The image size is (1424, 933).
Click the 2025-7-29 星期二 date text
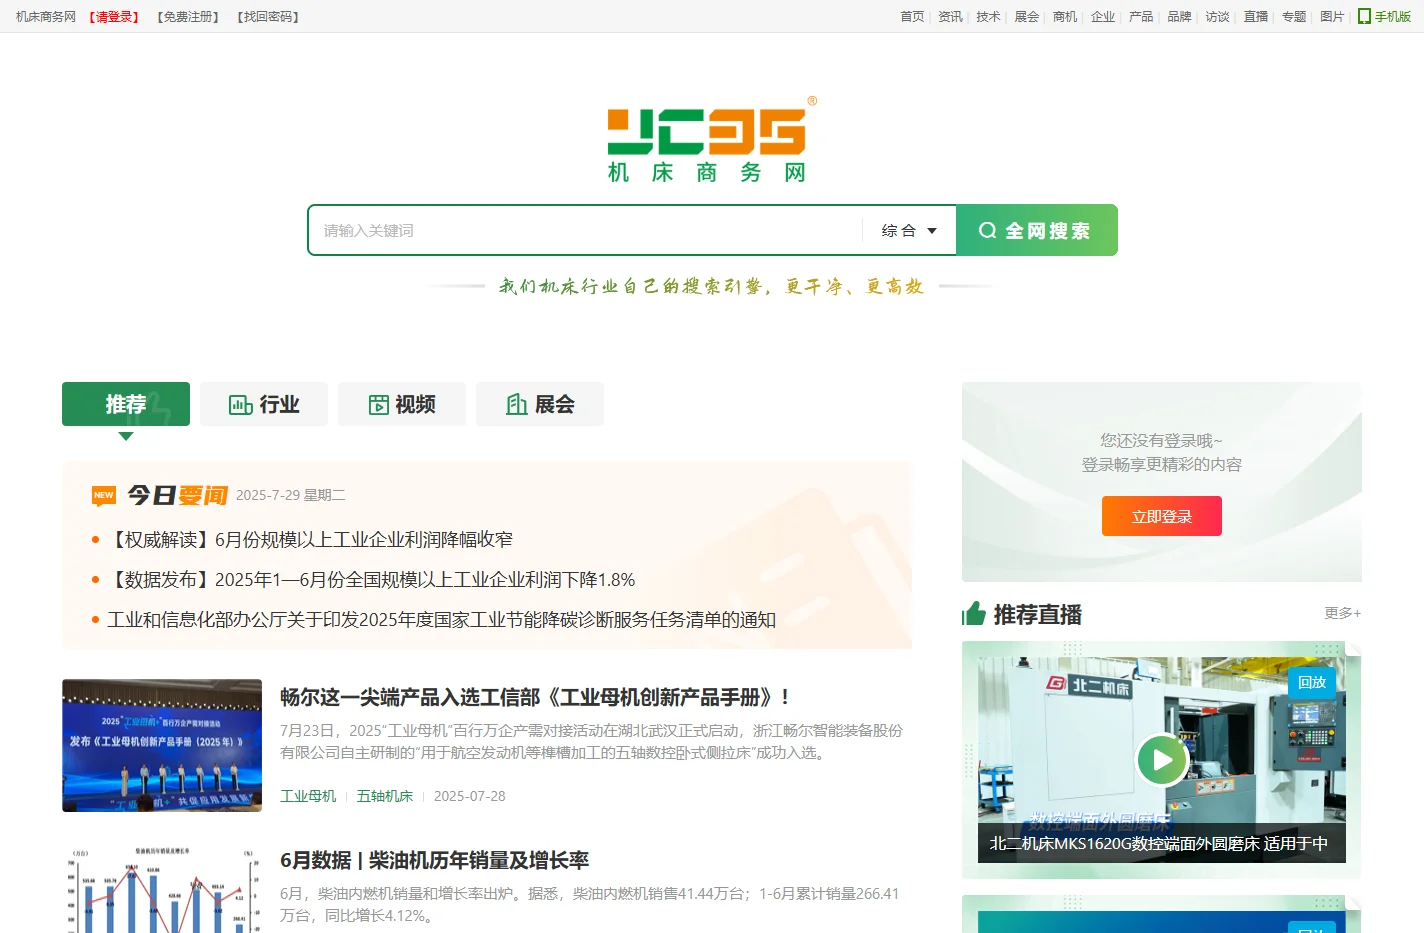click(291, 495)
